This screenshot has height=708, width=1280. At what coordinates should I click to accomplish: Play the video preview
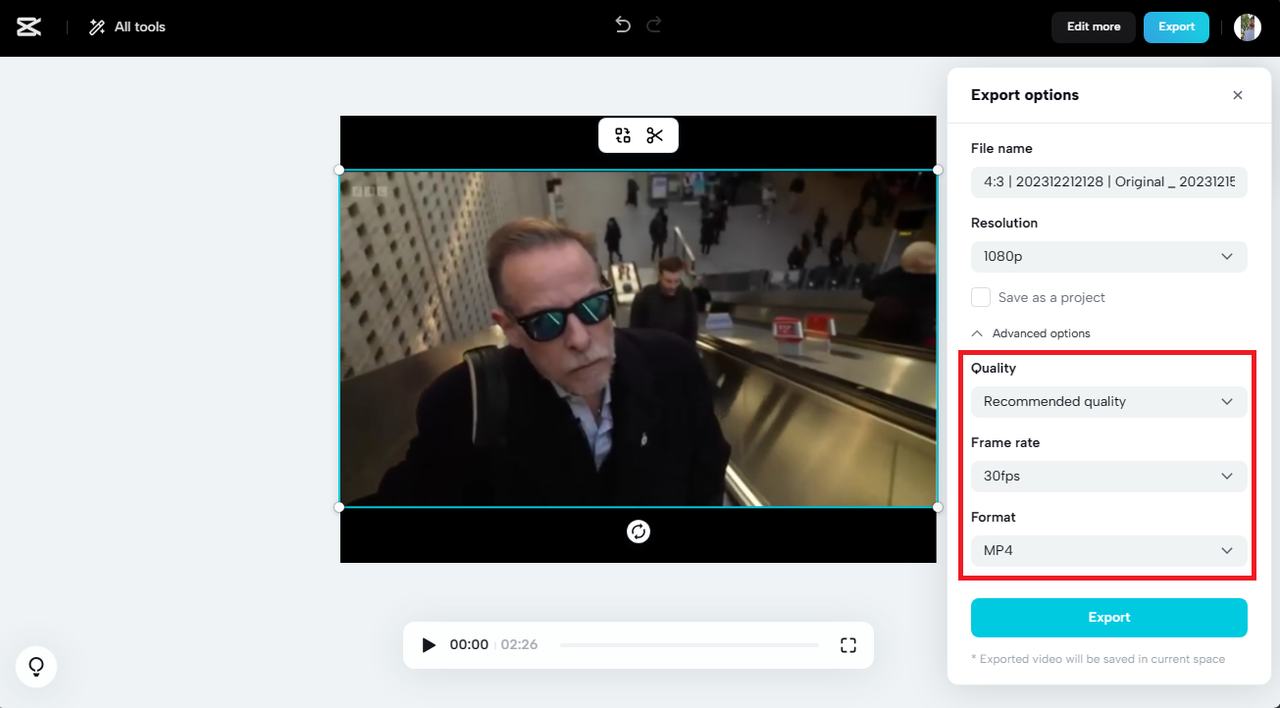pos(429,645)
